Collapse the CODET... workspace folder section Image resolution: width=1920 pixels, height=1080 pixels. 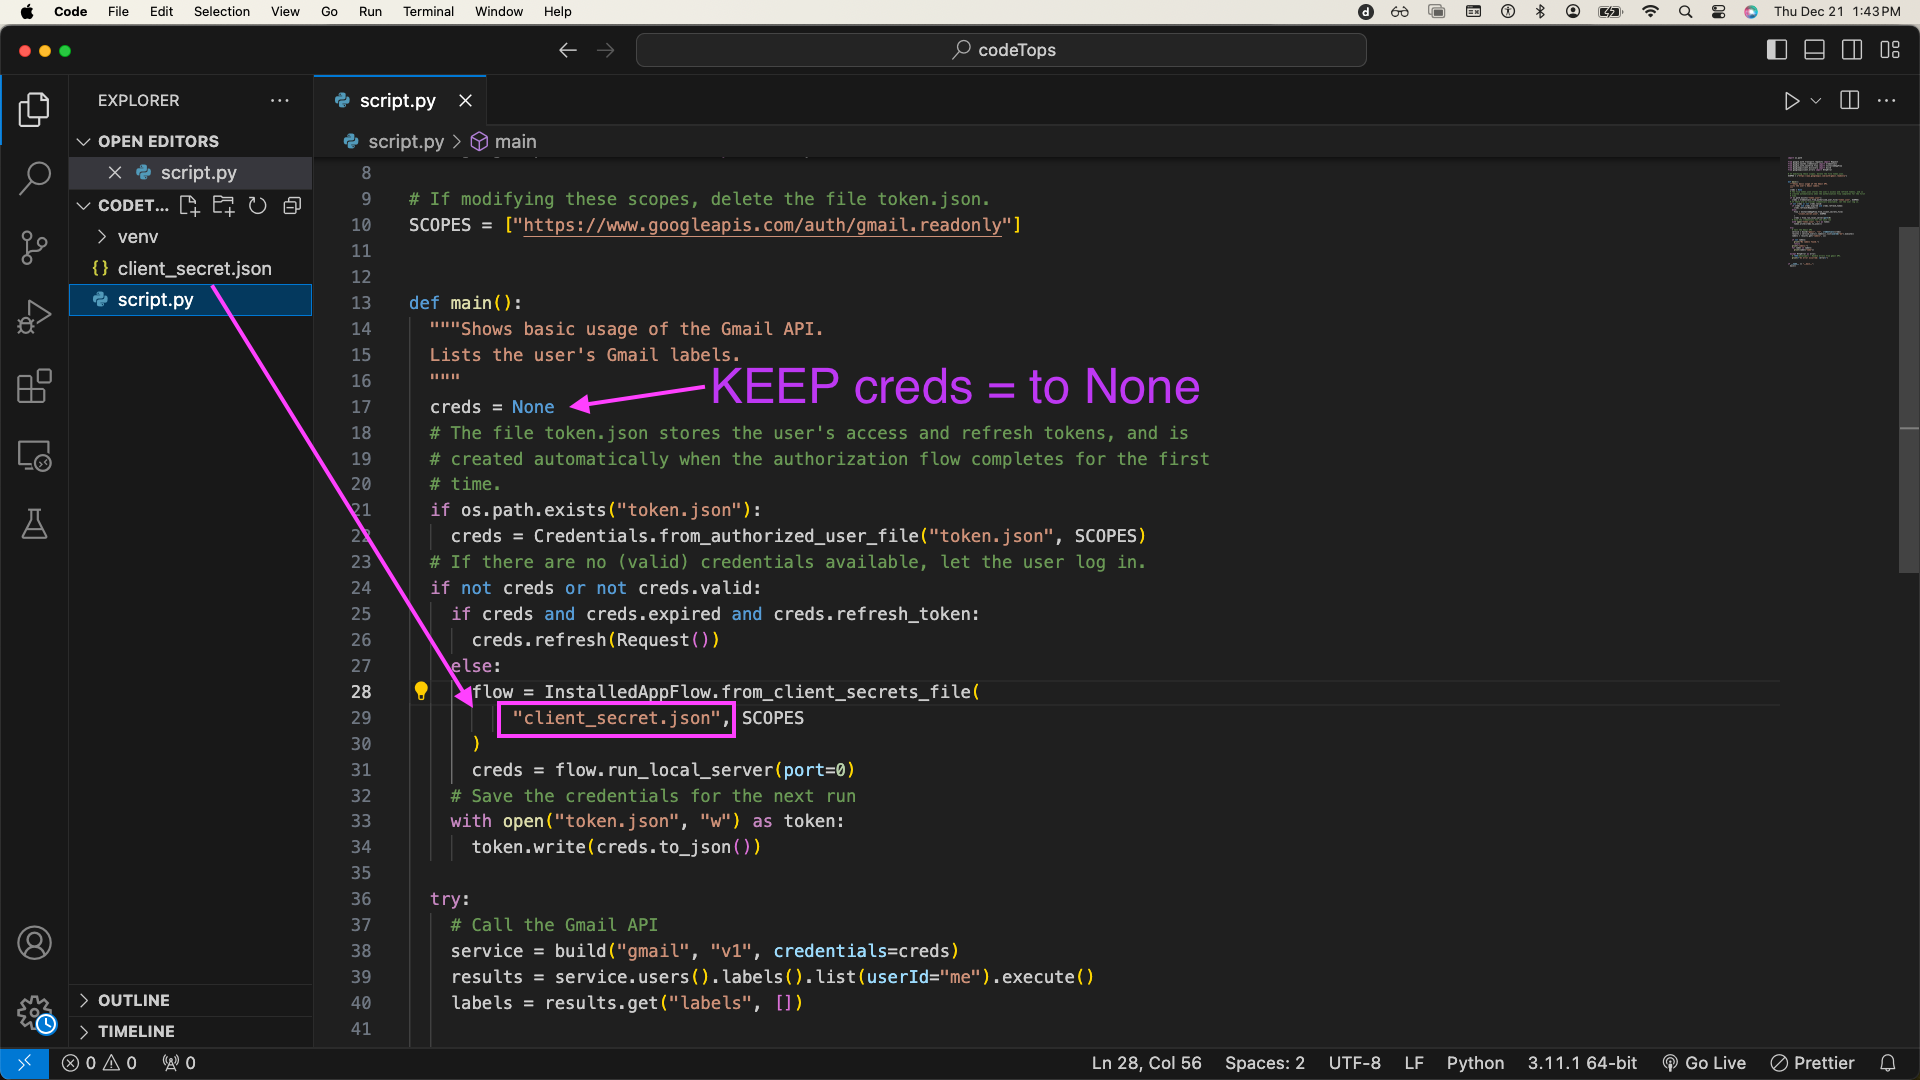point(124,205)
